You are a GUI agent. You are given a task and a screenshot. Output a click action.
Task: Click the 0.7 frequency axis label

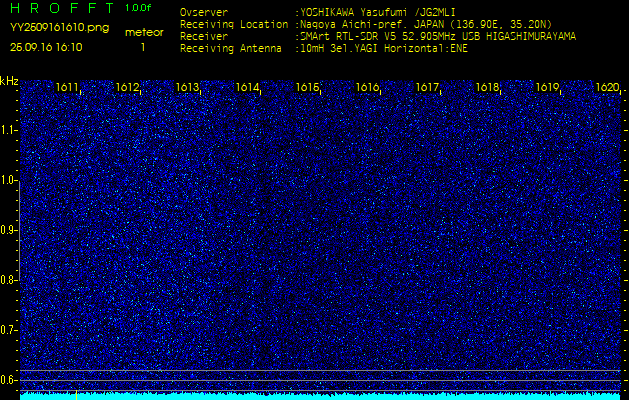[x=9, y=329]
